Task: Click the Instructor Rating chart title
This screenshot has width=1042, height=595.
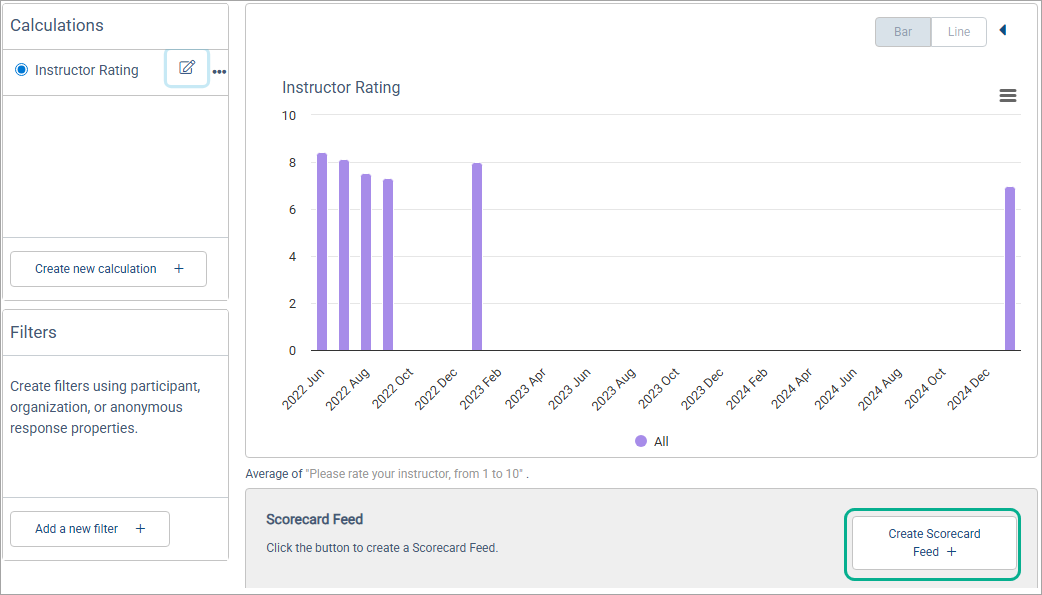Action: click(341, 88)
